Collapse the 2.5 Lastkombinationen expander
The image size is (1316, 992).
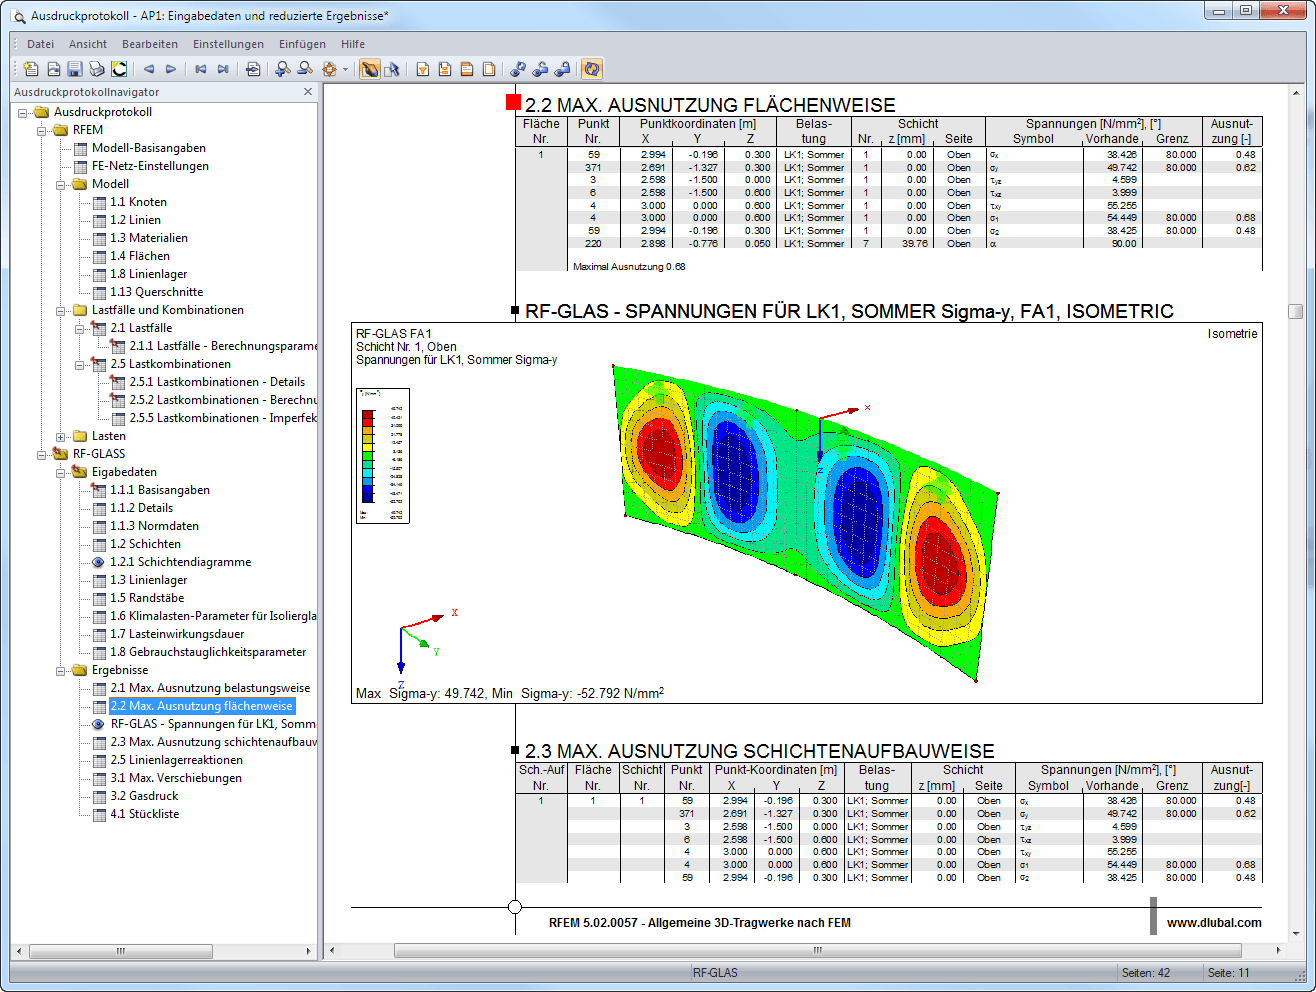pos(80,364)
